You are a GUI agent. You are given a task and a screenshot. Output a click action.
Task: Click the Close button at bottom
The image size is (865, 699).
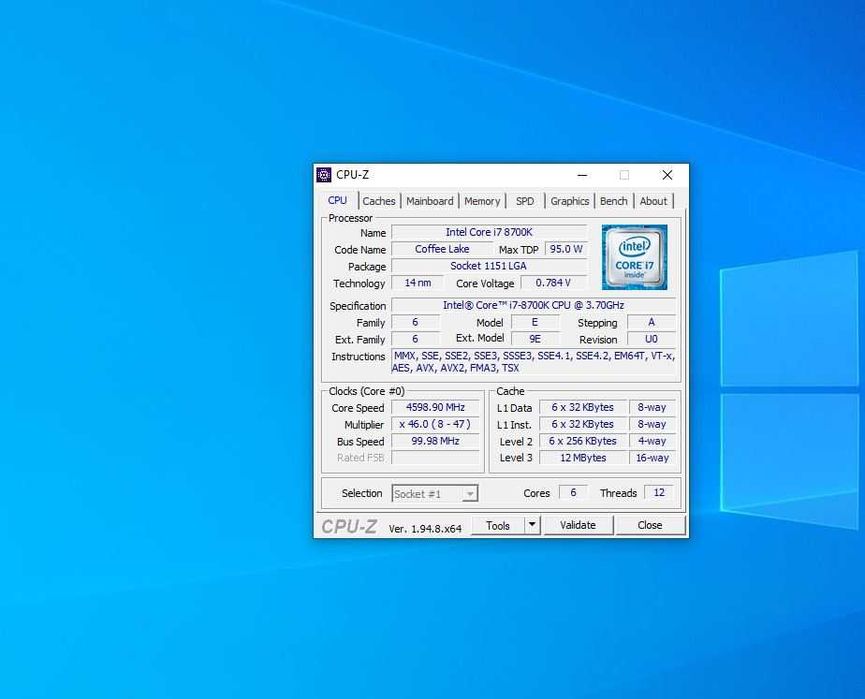click(x=650, y=525)
